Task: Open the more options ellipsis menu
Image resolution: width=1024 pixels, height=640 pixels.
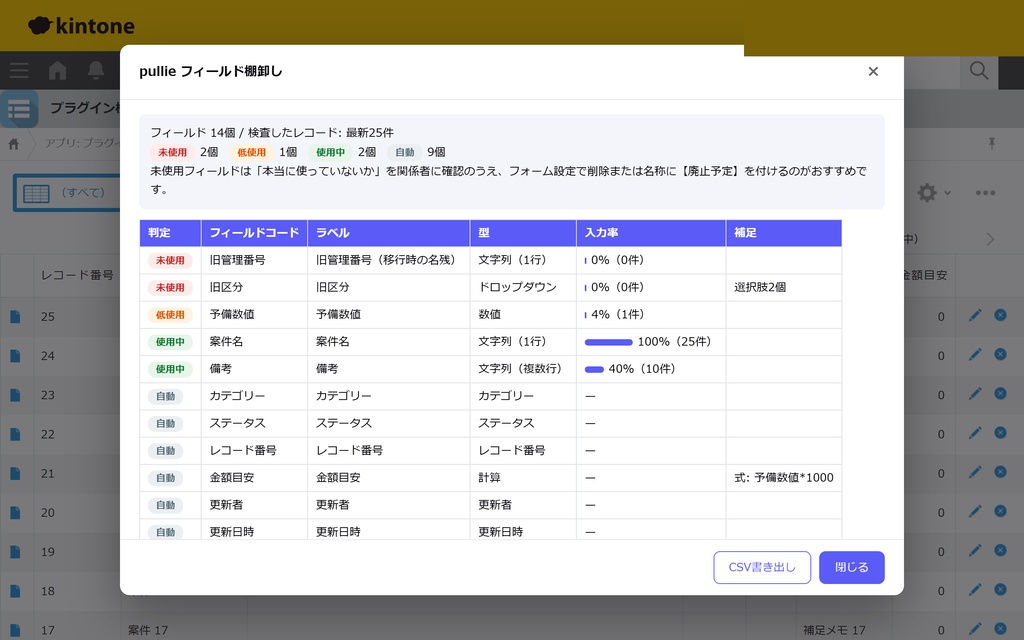Action: pos(985,193)
